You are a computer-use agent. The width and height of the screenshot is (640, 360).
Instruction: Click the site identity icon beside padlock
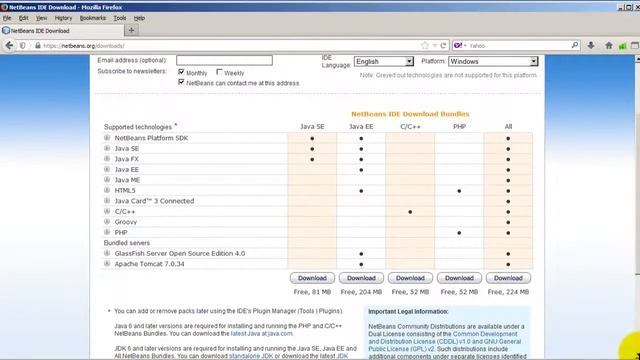pyautogui.click(x=23, y=46)
